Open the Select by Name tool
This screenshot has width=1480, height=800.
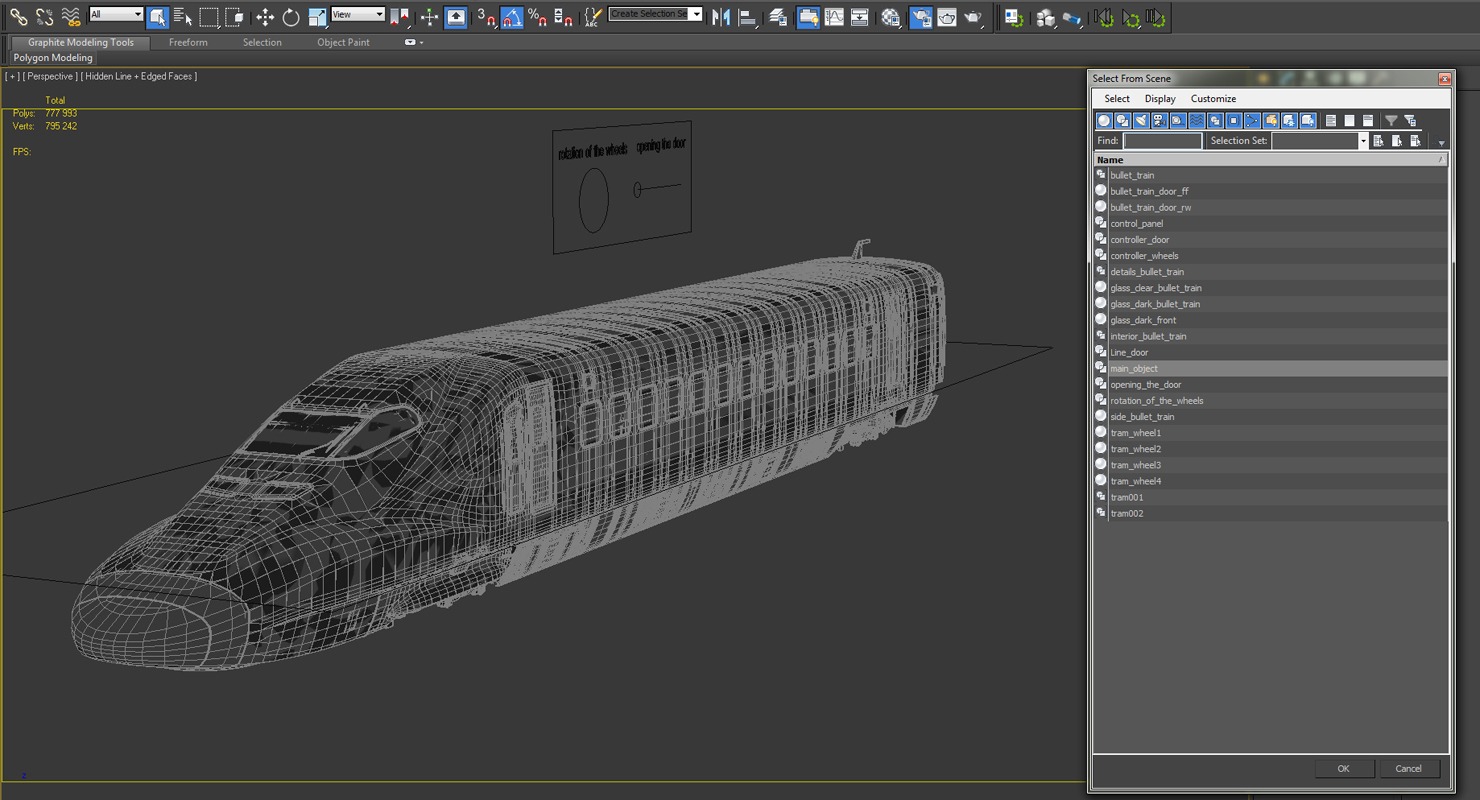(183, 17)
